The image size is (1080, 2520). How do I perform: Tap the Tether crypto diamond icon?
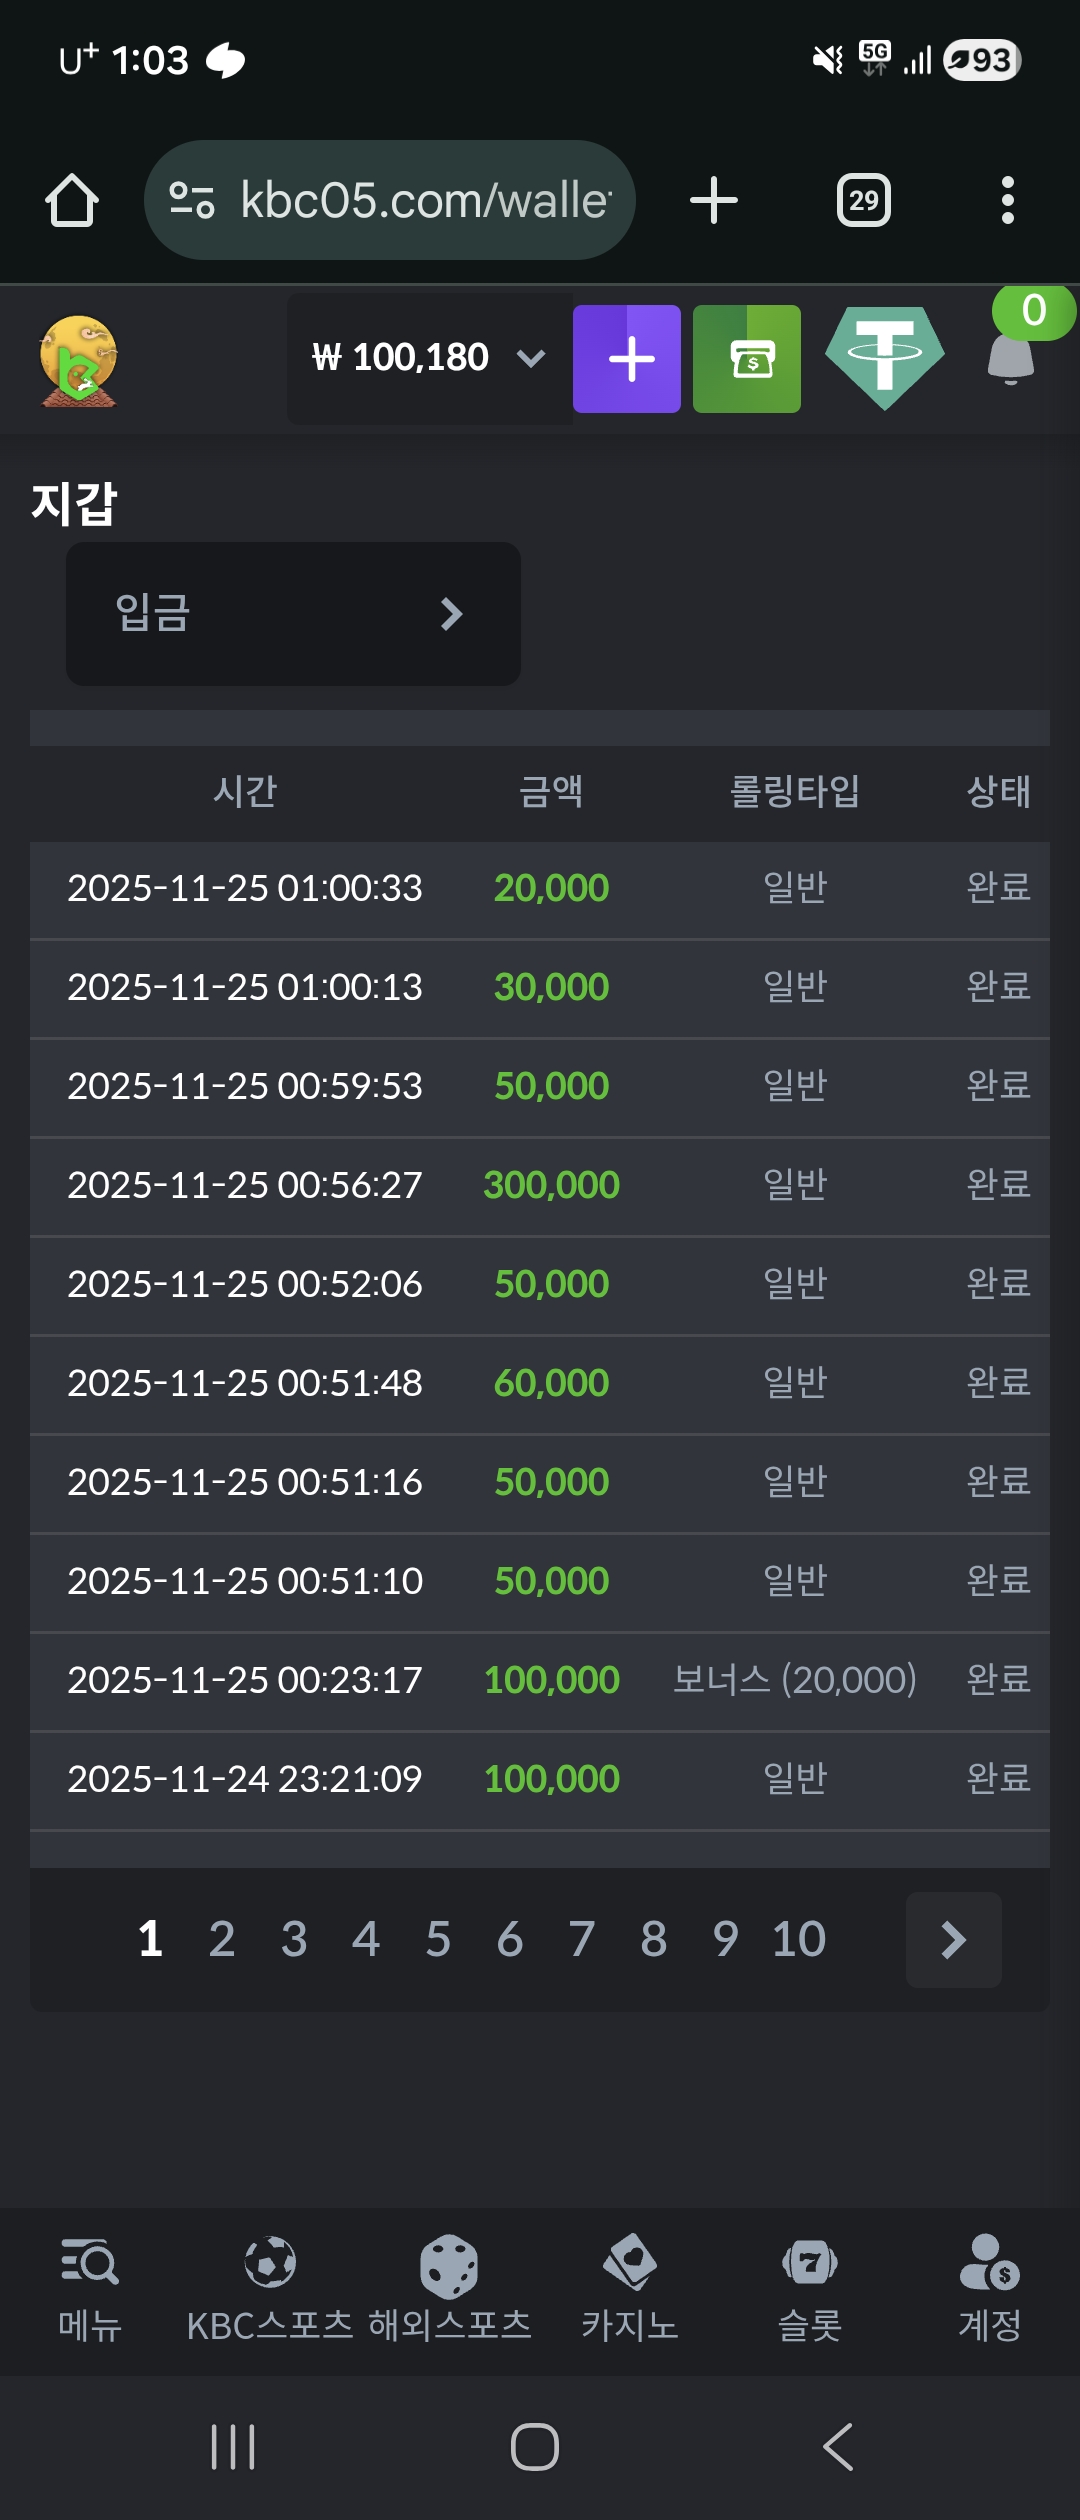[x=884, y=358]
